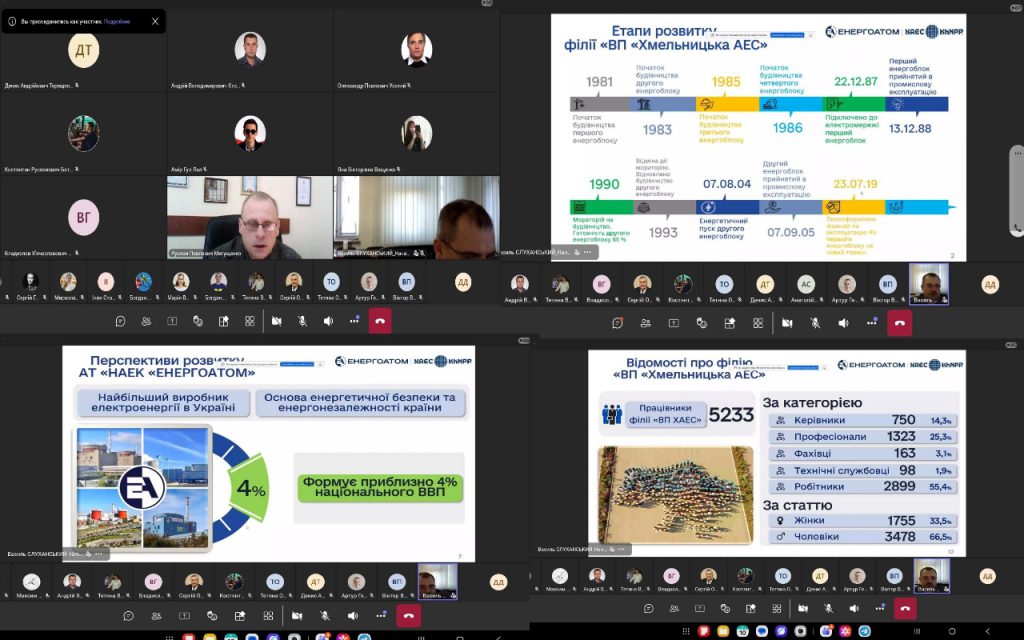The height and width of the screenshot is (640, 1024).
Task: Open Telegram from the bottom-right taskbar
Action: click(x=865, y=632)
